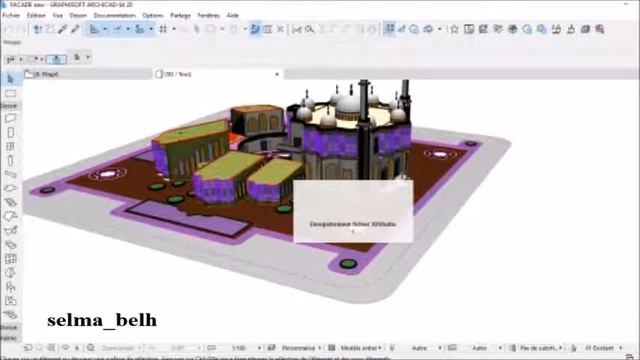This screenshot has height=360, width=640.
Task: Select the Beam tool in the toolbox
Action: click(11, 174)
